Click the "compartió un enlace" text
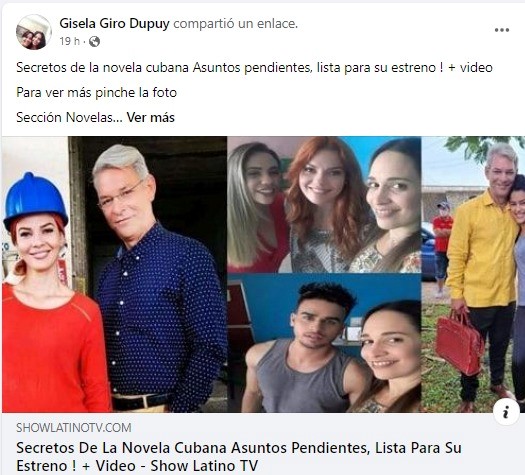The height and width of the screenshot is (475, 525). click(235, 23)
